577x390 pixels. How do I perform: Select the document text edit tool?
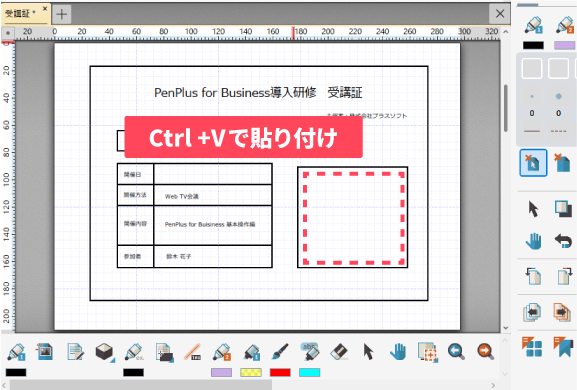(75, 352)
